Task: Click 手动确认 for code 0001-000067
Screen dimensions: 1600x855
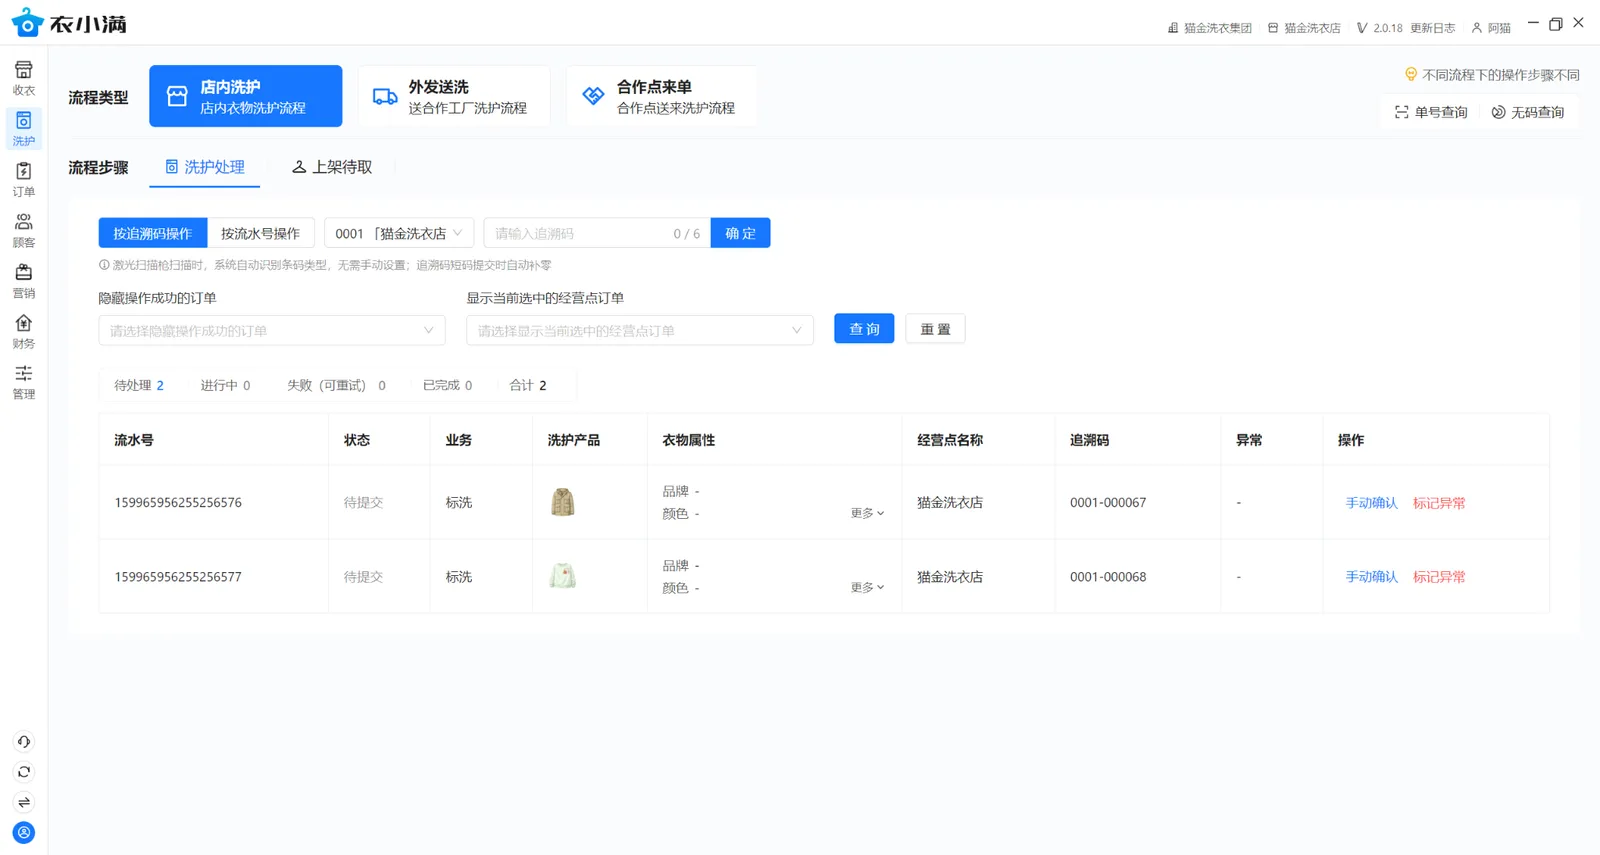Action: point(1371,503)
